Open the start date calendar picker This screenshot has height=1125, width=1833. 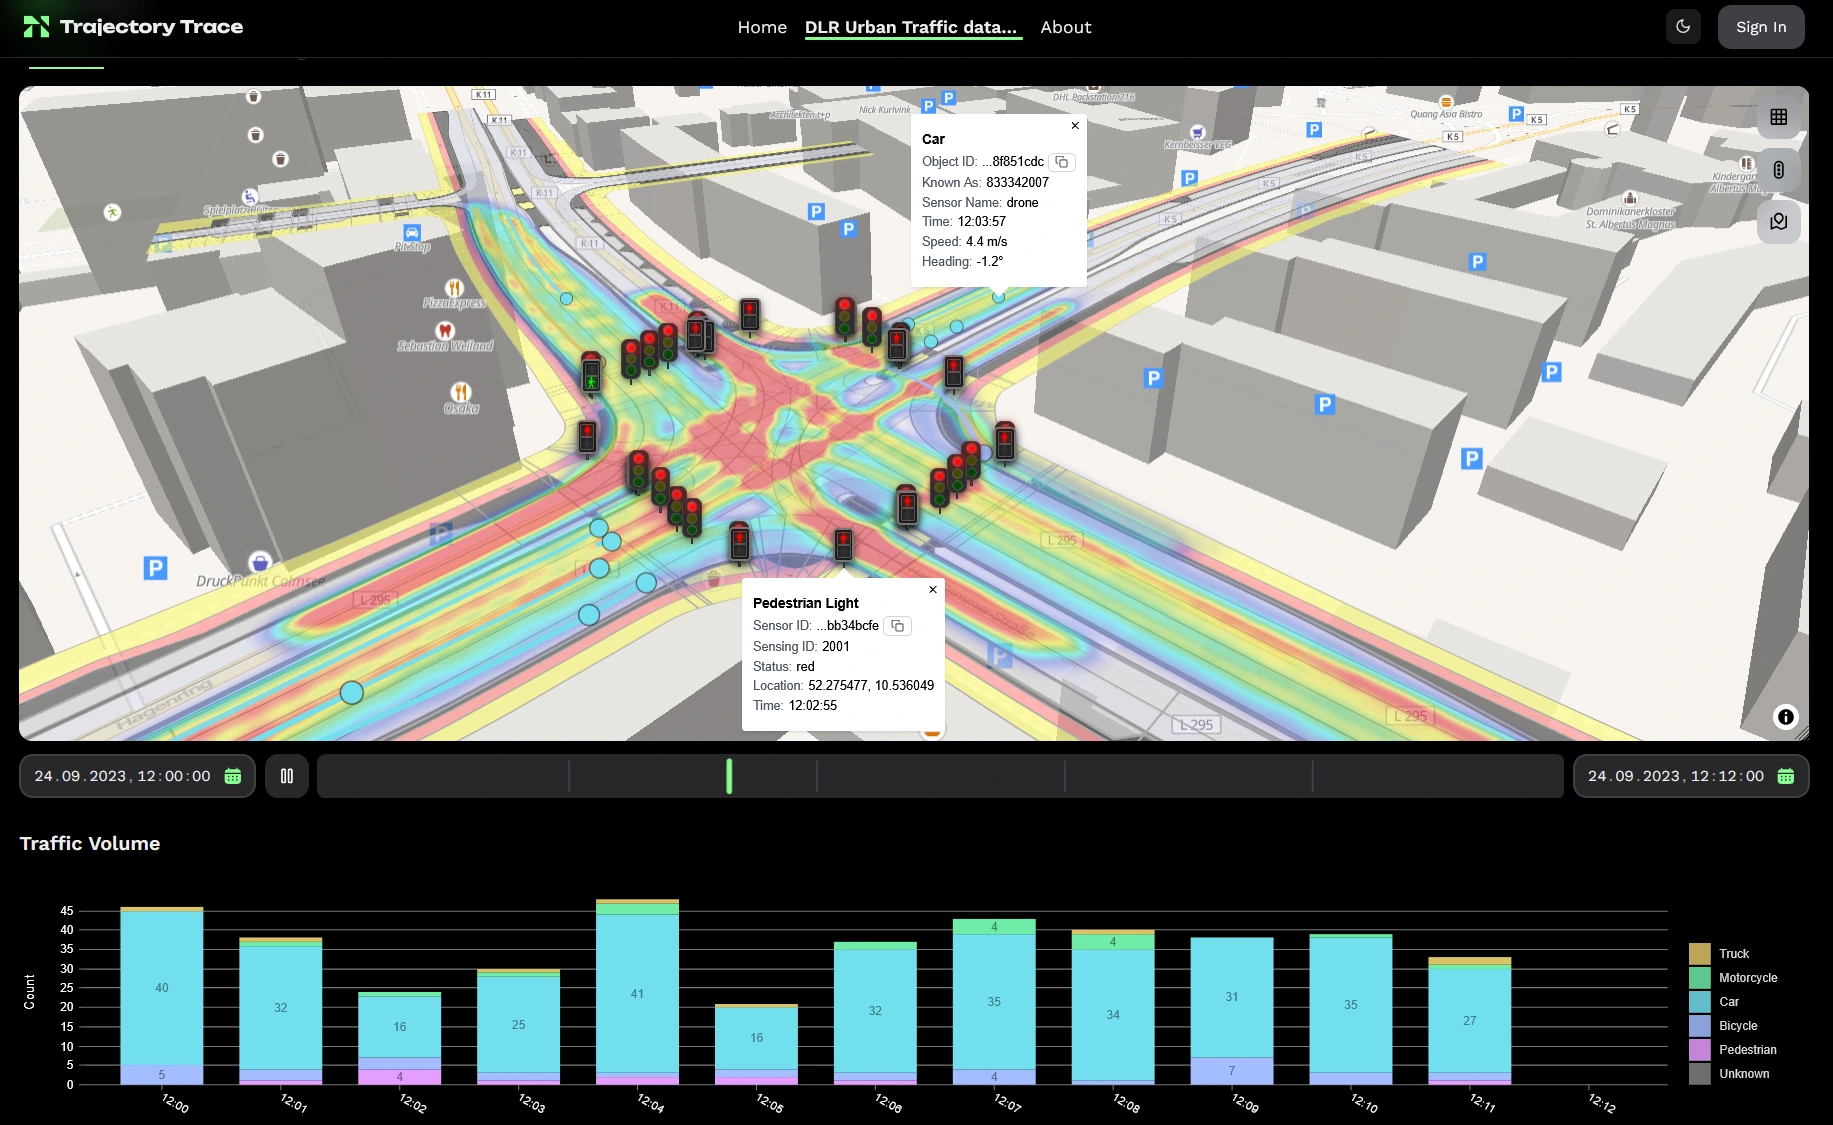233,775
